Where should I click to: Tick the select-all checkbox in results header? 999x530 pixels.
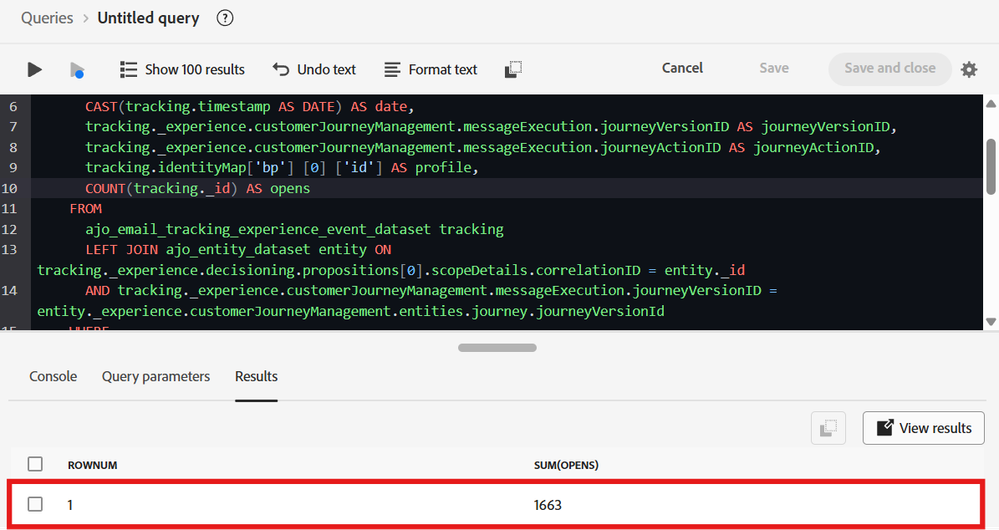click(36, 464)
